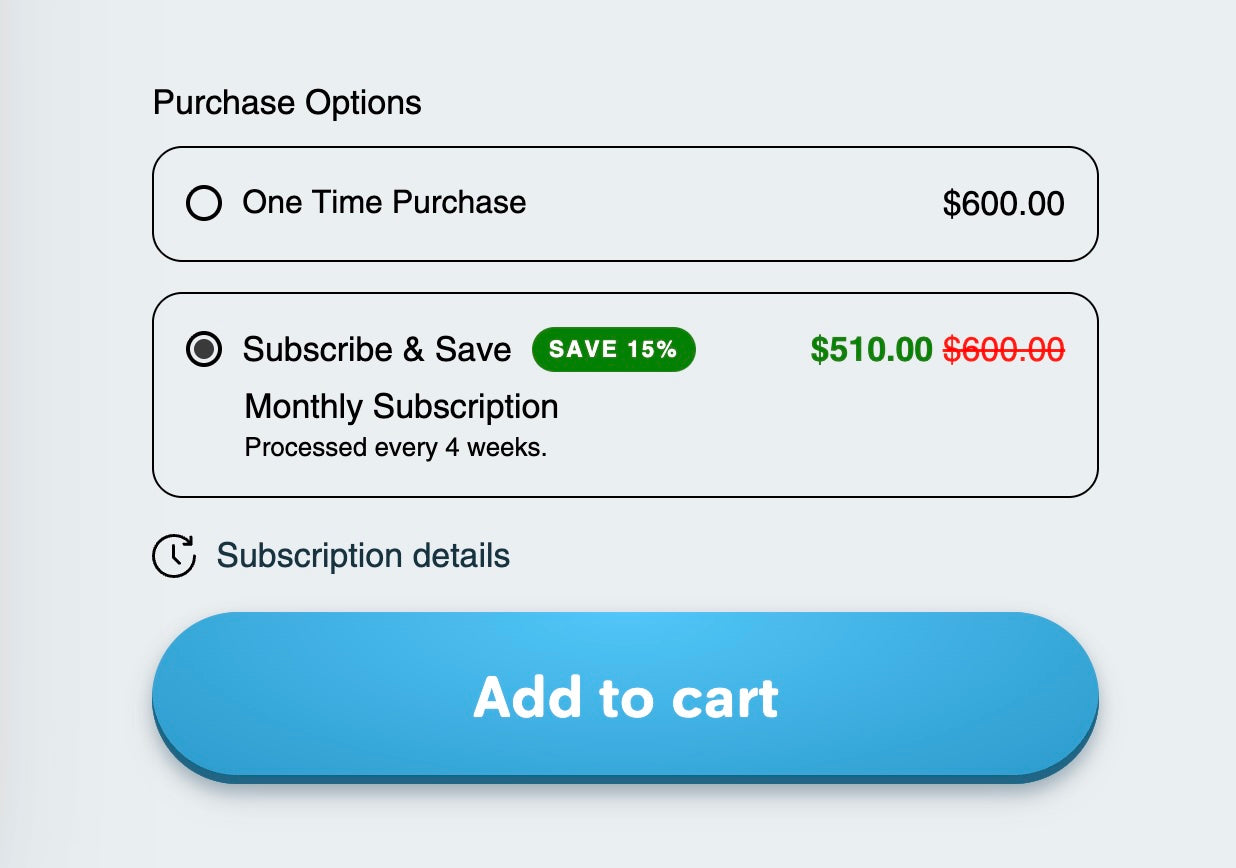The width and height of the screenshot is (1236, 868).
Task: Click the clock icon beside Subscription details
Action: pos(173,556)
